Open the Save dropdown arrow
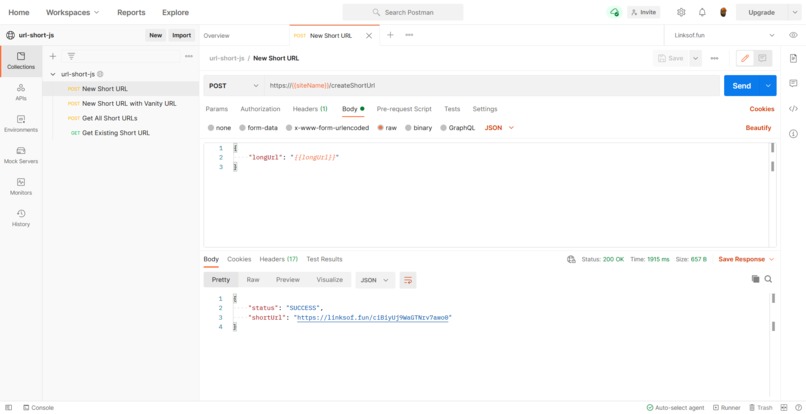806x414 pixels. tap(695, 58)
